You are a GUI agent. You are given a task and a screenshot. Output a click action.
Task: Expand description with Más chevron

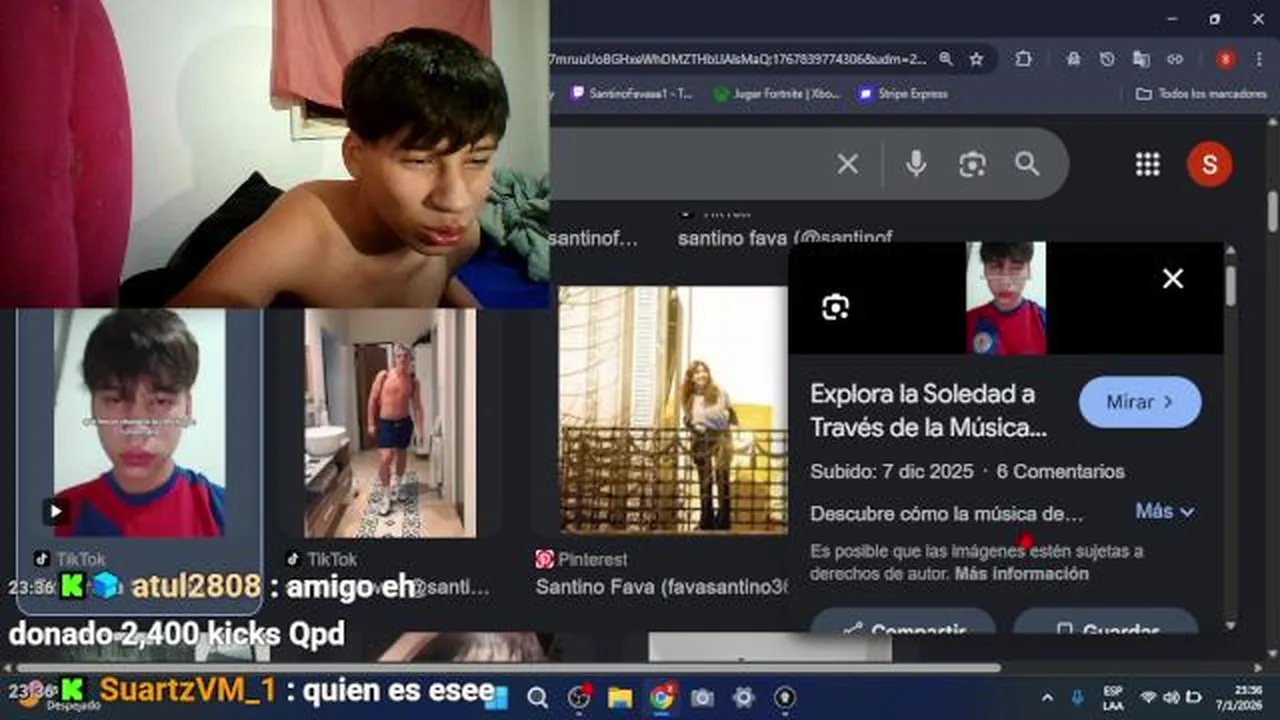point(1165,511)
